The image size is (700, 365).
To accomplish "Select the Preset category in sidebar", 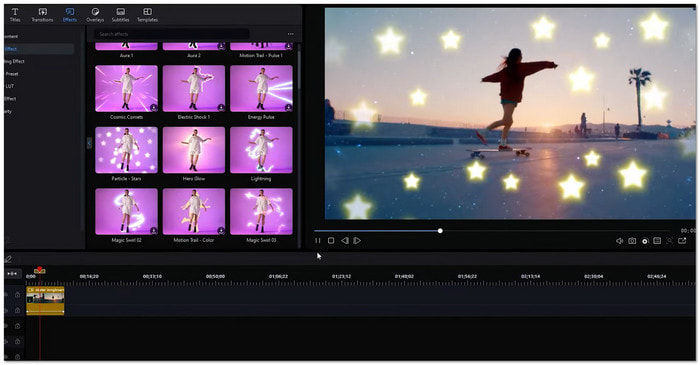I will coord(12,74).
